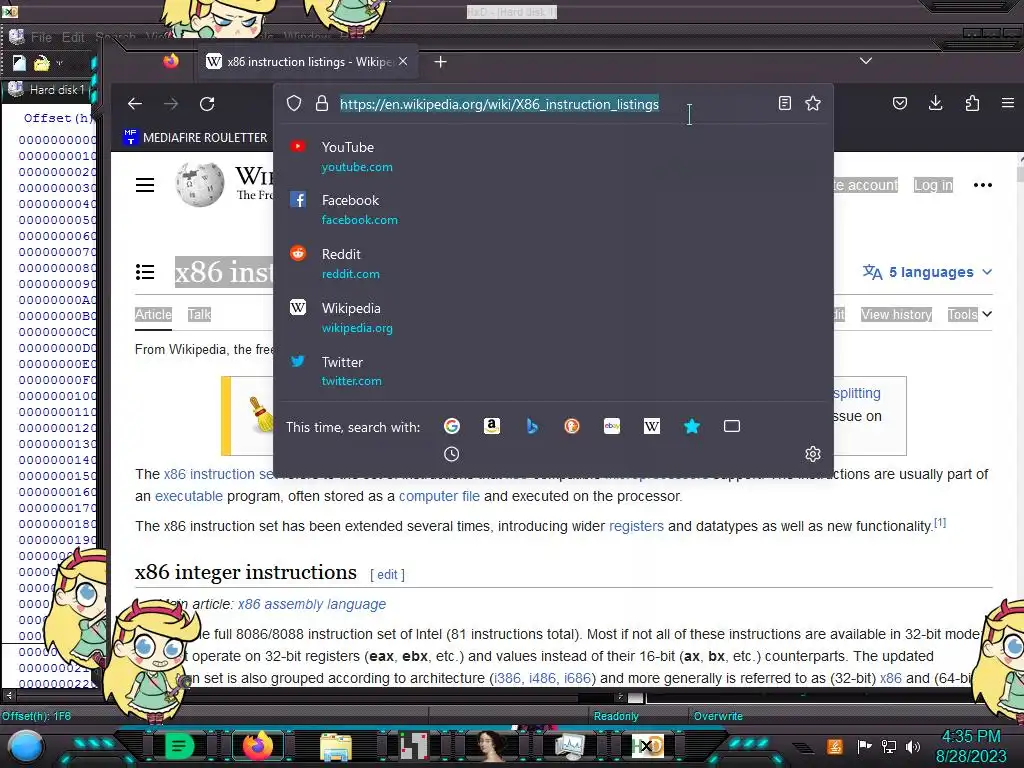
Task: Open the Save to Pocket icon
Action: 900,103
